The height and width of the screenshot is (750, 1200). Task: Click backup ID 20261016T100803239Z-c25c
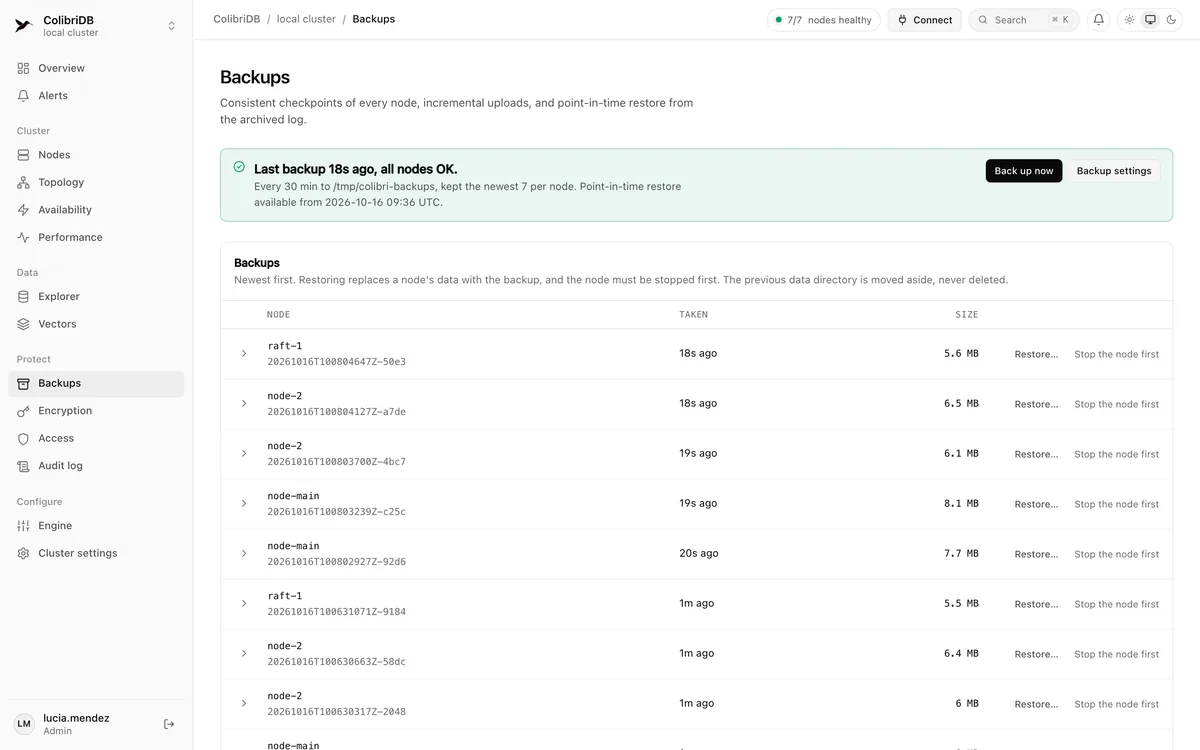click(x=337, y=512)
